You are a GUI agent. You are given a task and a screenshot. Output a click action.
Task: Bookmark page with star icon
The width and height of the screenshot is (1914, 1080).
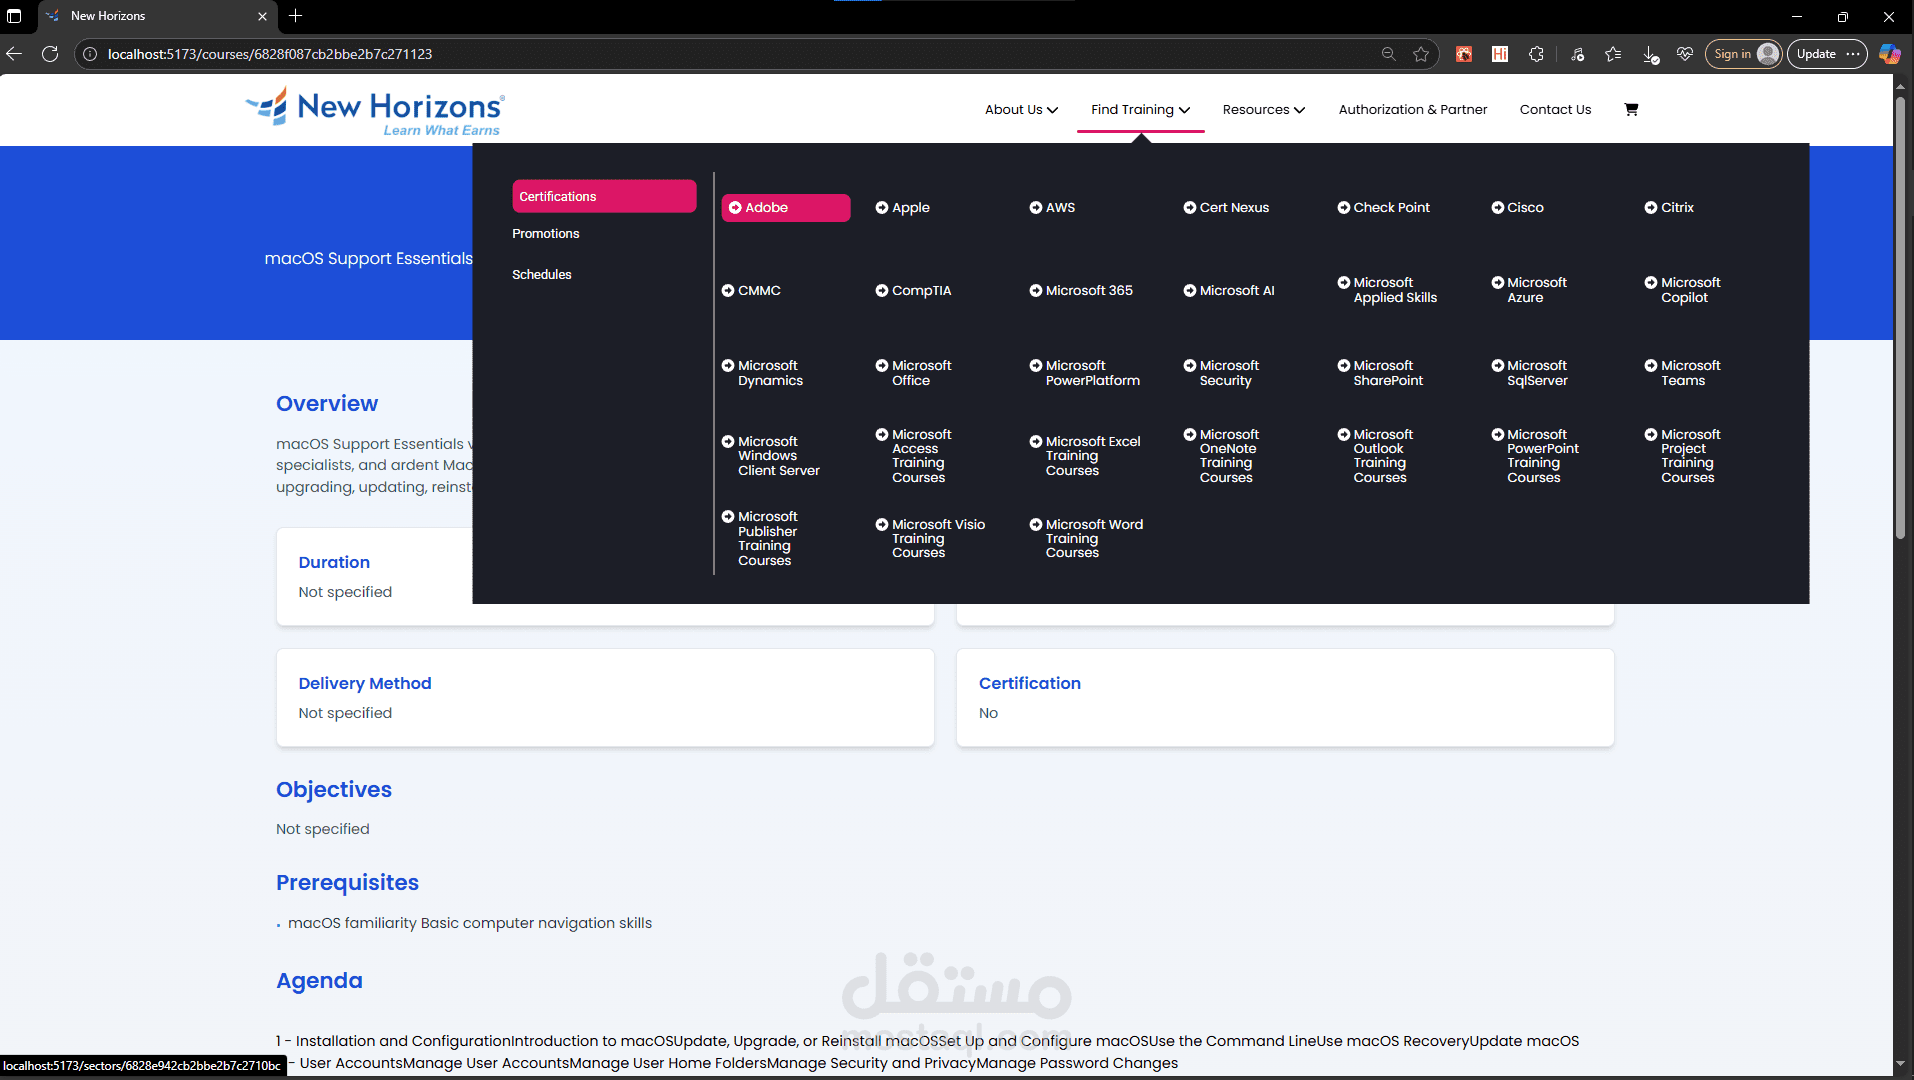coord(1421,54)
